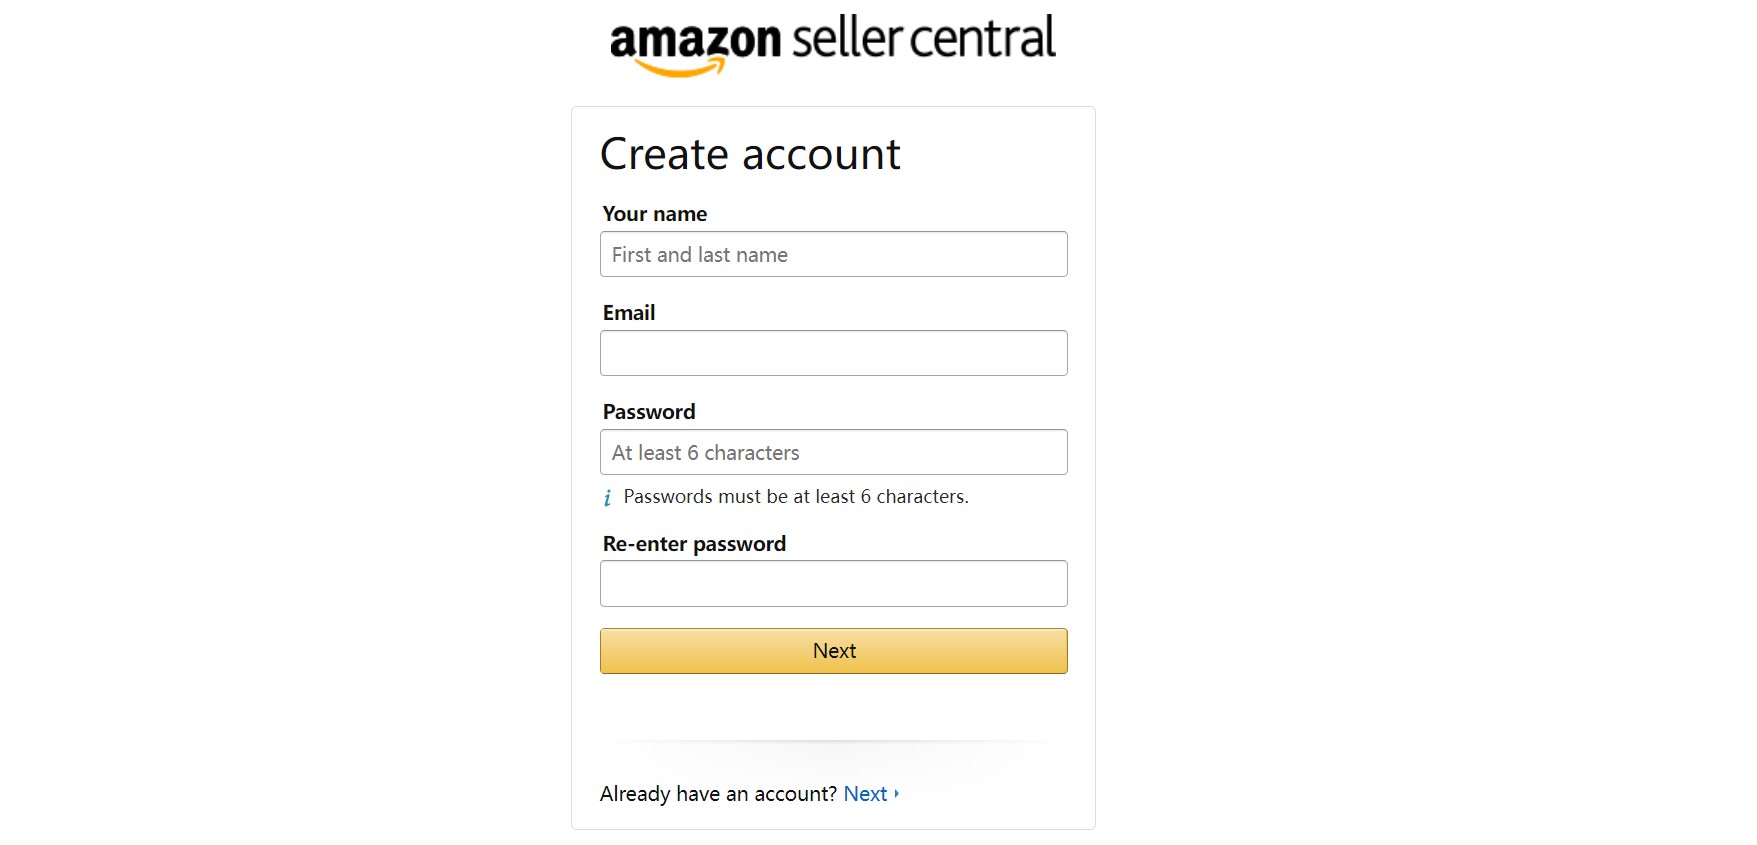Click the "seller central" text in the logo
The height and width of the screenshot is (845, 1757).
click(x=922, y=39)
